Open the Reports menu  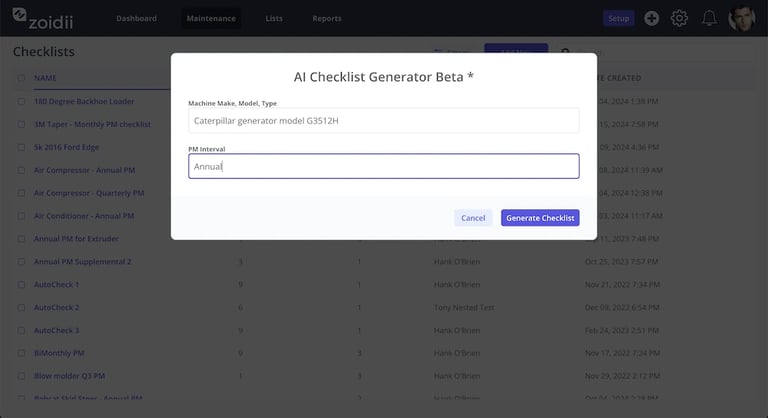tap(327, 19)
